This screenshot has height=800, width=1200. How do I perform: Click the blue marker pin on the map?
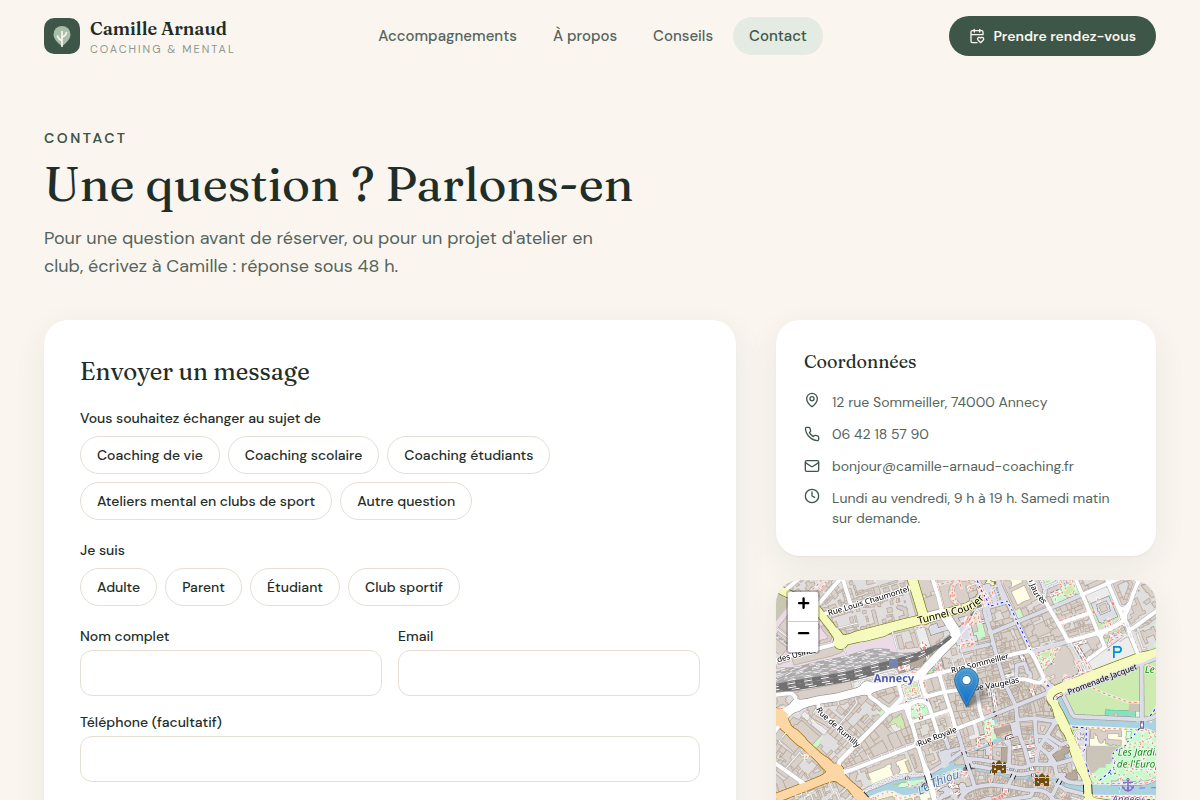[966, 687]
